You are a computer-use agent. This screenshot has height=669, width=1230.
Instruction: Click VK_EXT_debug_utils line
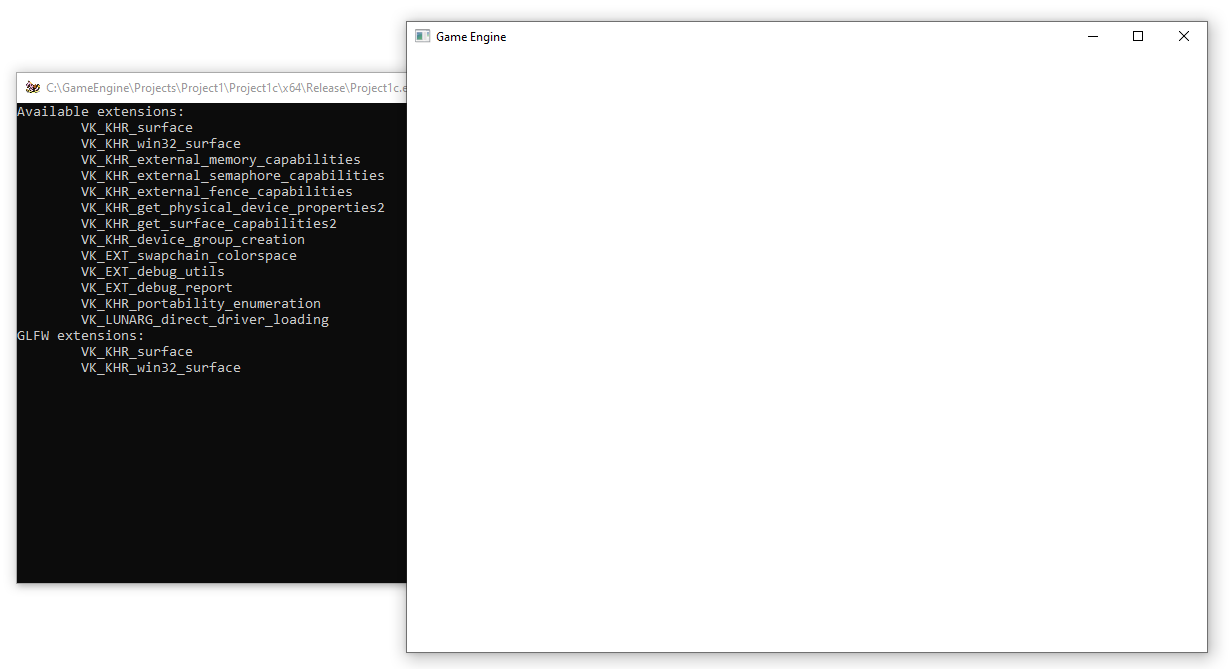click(153, 272)
